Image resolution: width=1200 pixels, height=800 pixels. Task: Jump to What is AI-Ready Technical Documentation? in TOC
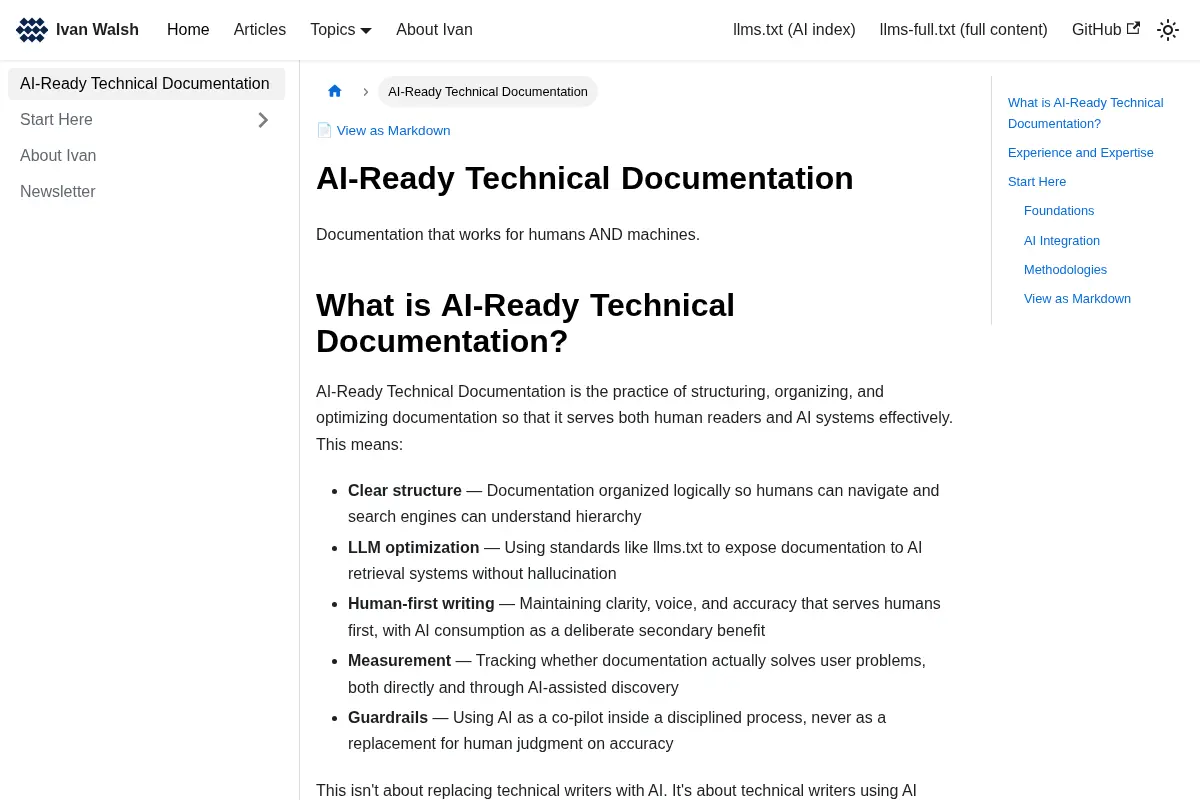click(1086, 113)
